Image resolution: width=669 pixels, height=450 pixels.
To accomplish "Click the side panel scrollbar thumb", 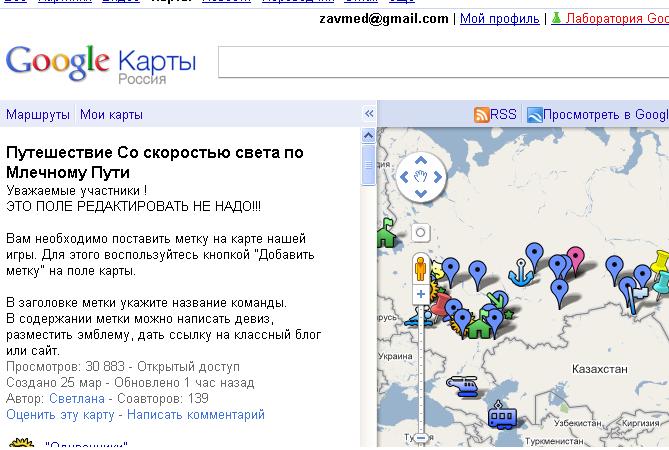I will tap(368, 165).
